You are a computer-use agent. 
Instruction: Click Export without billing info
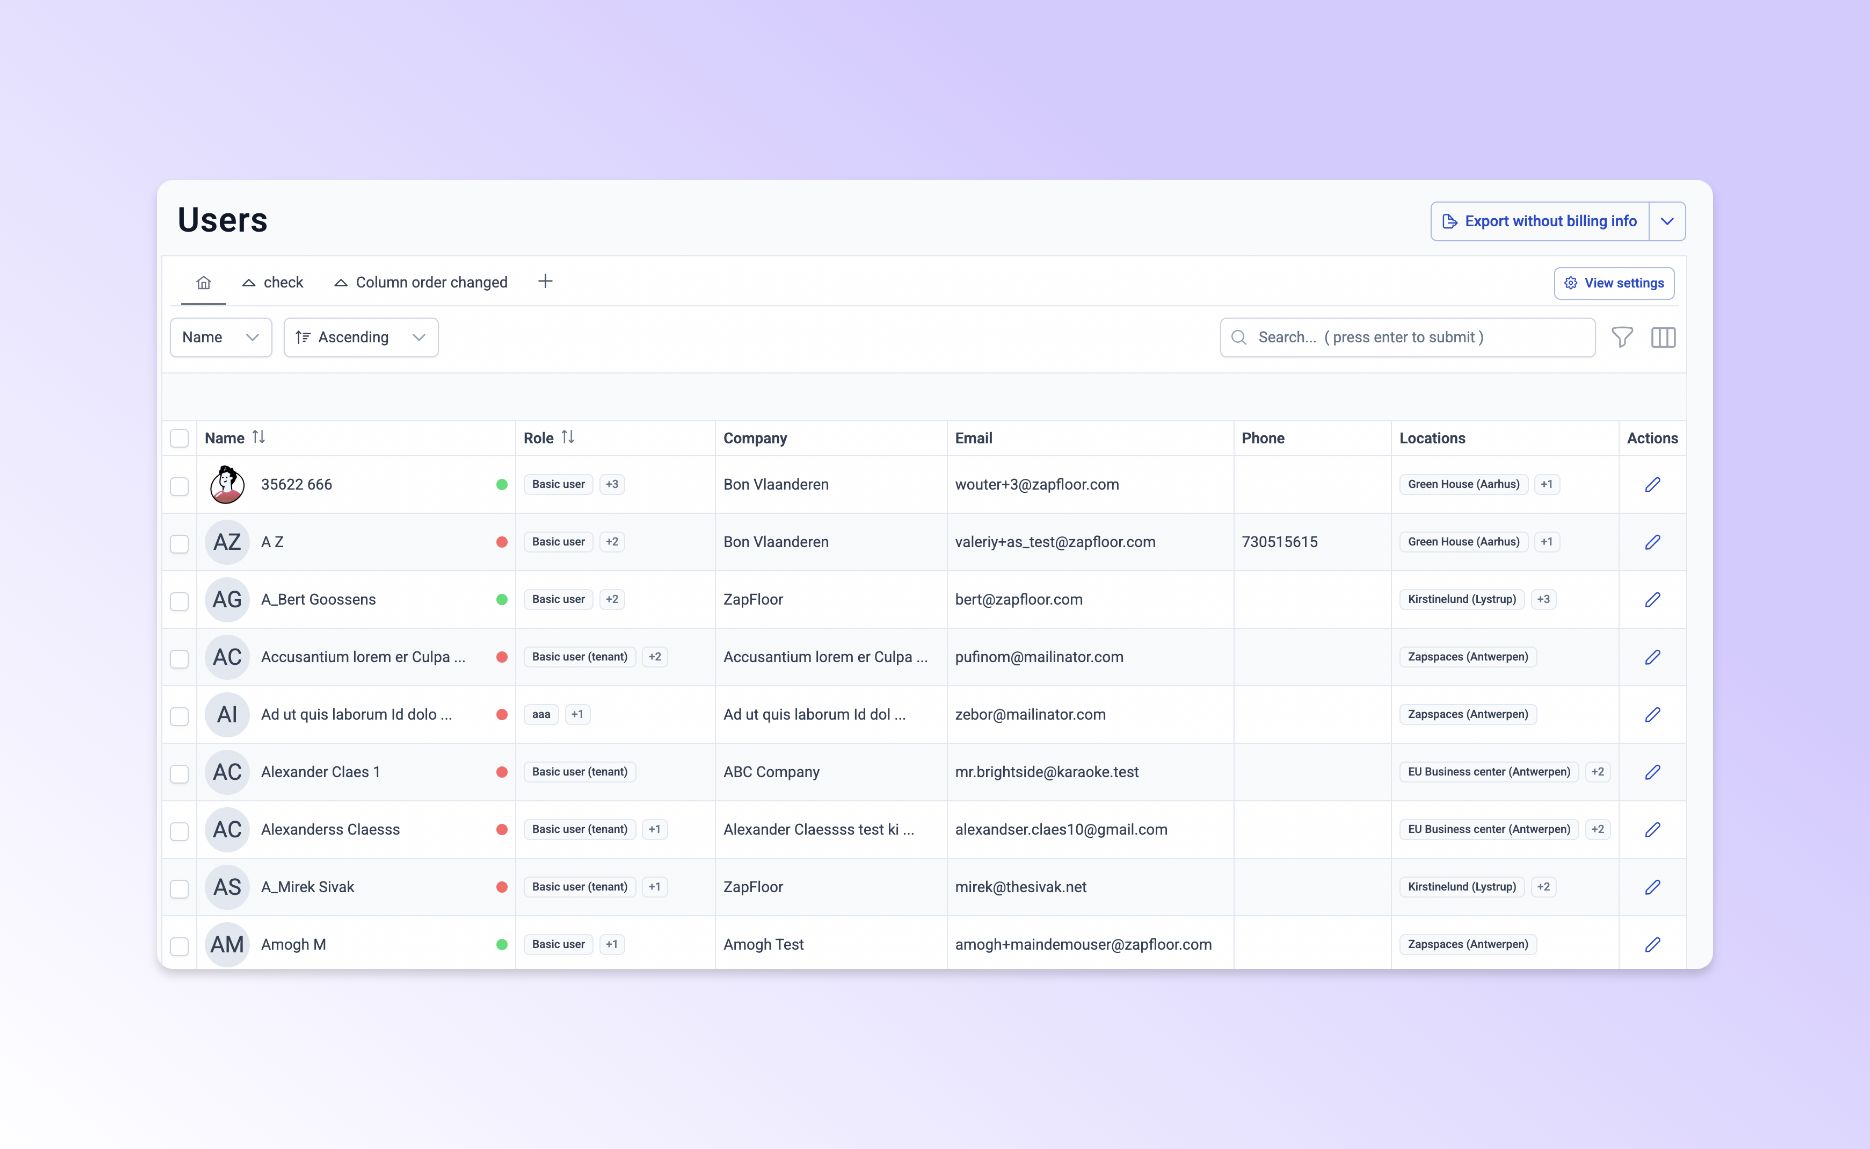tap(1540, 221)
